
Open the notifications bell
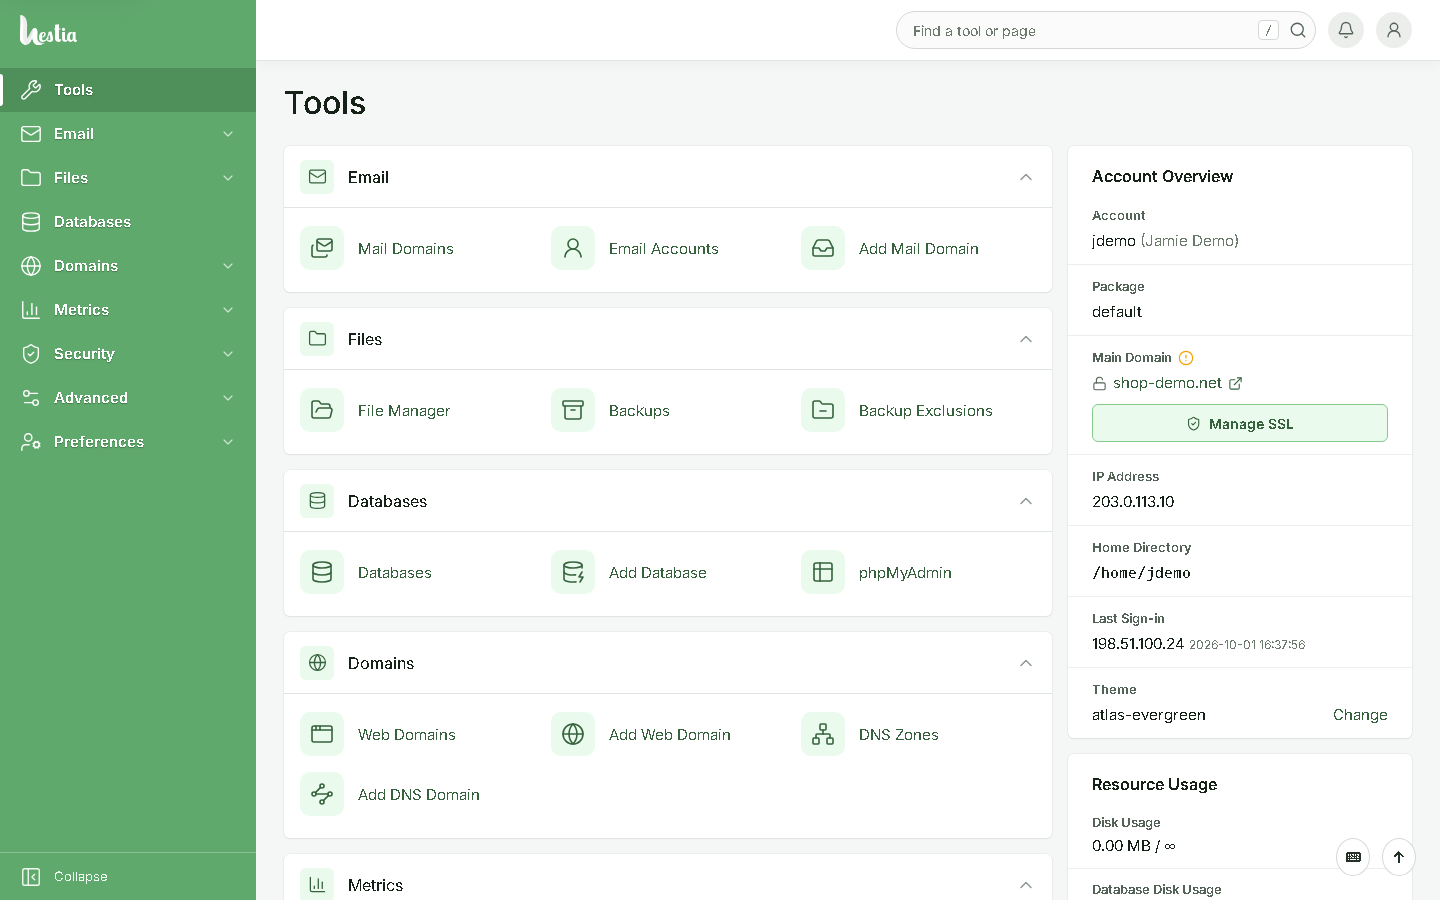tap(1346, 30)
